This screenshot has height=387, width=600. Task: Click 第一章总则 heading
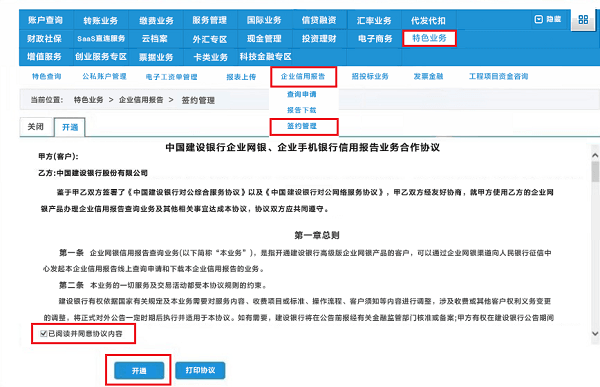point(317,235)
